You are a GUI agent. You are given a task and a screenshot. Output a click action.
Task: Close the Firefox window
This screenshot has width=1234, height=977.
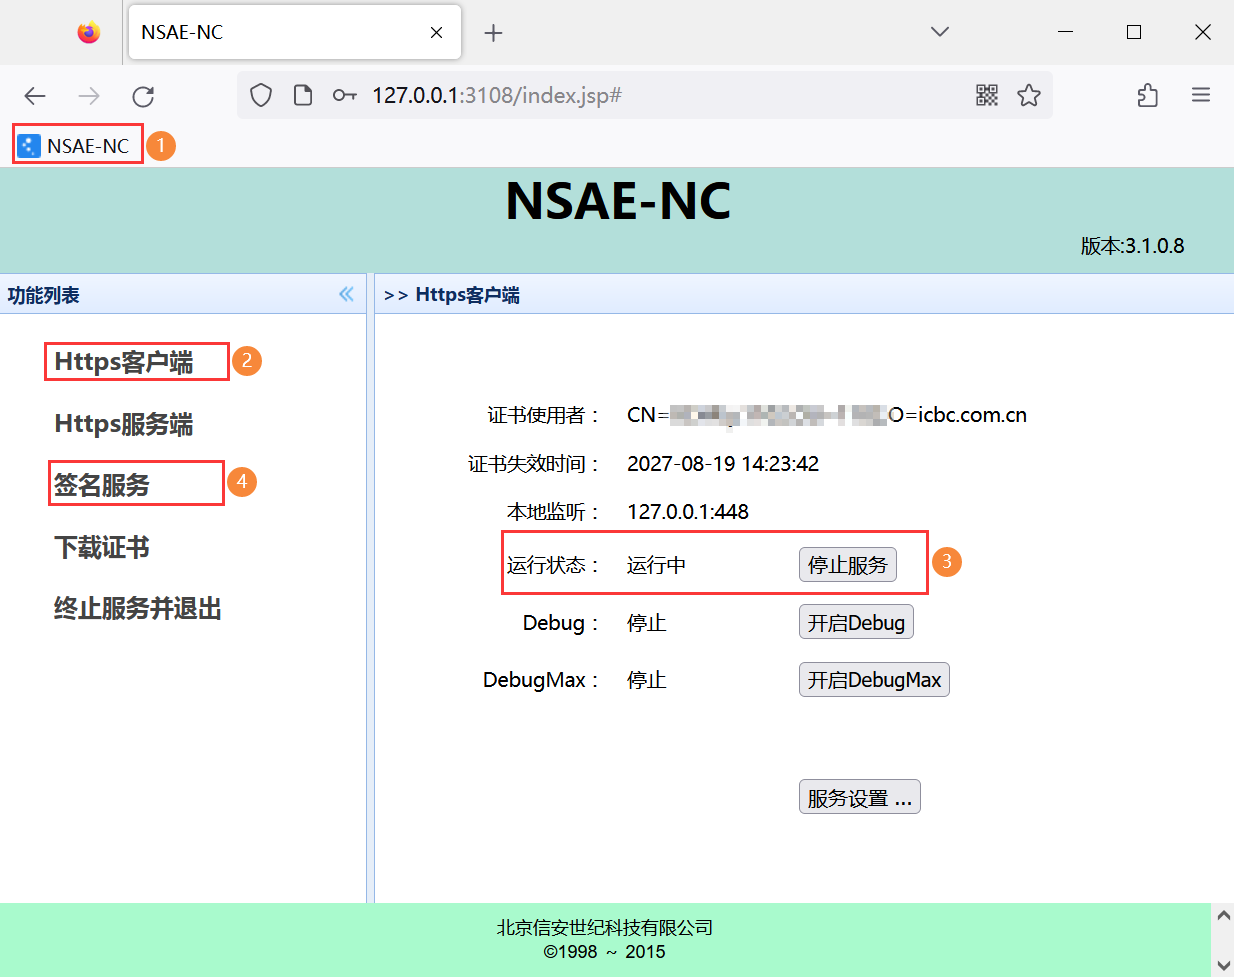point(1203,32)
